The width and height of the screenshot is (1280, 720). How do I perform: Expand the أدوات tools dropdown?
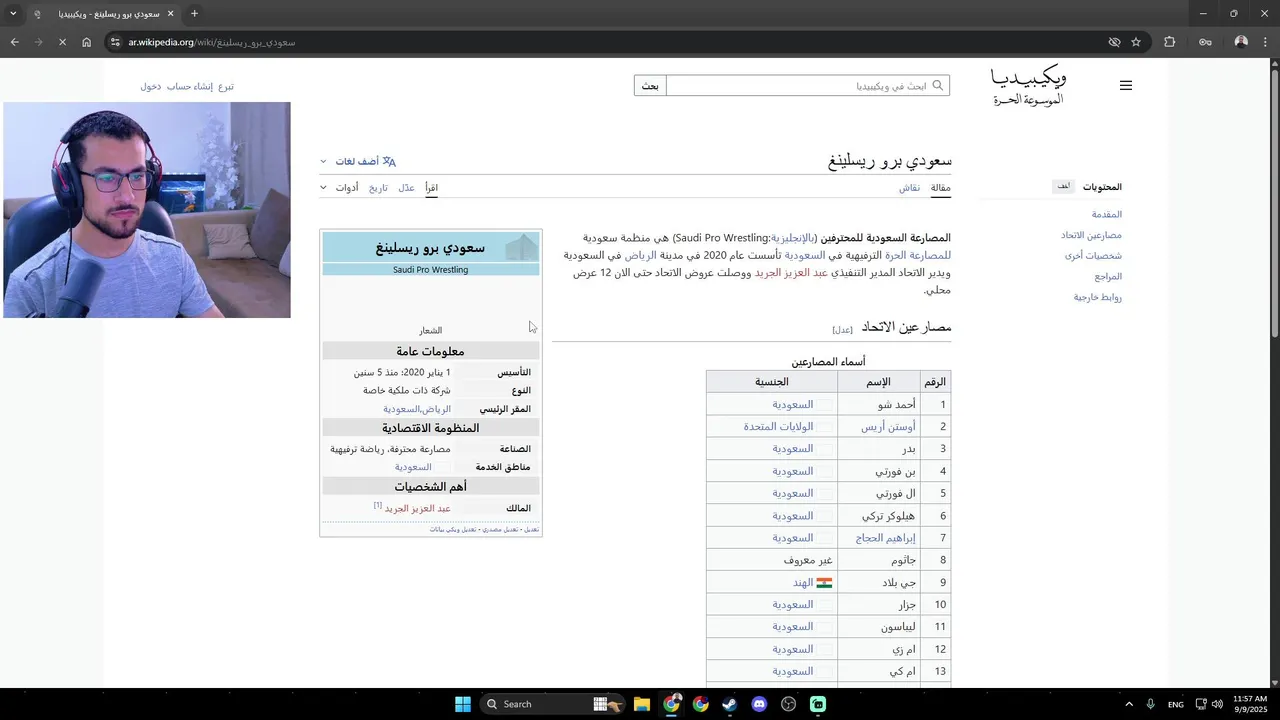[x=340, y=188]
